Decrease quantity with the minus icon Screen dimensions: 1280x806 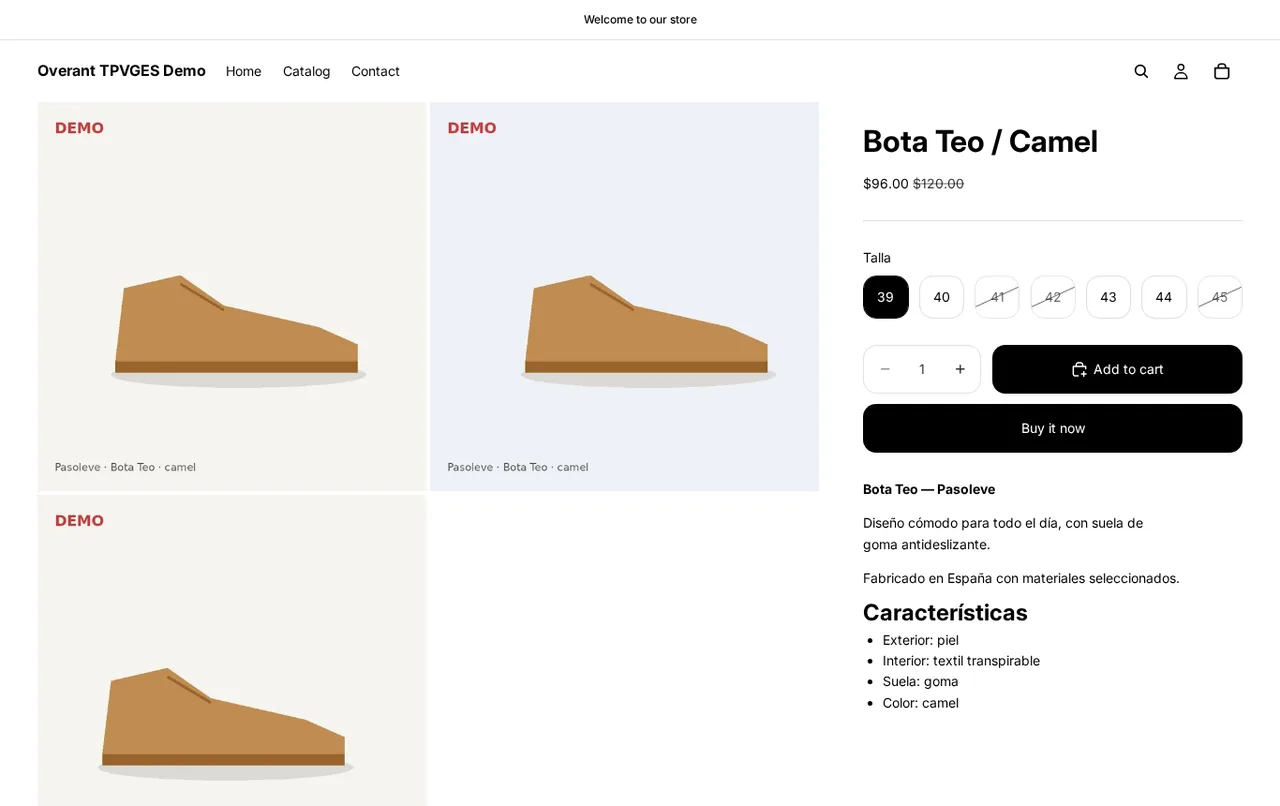[x=885, y=369]
